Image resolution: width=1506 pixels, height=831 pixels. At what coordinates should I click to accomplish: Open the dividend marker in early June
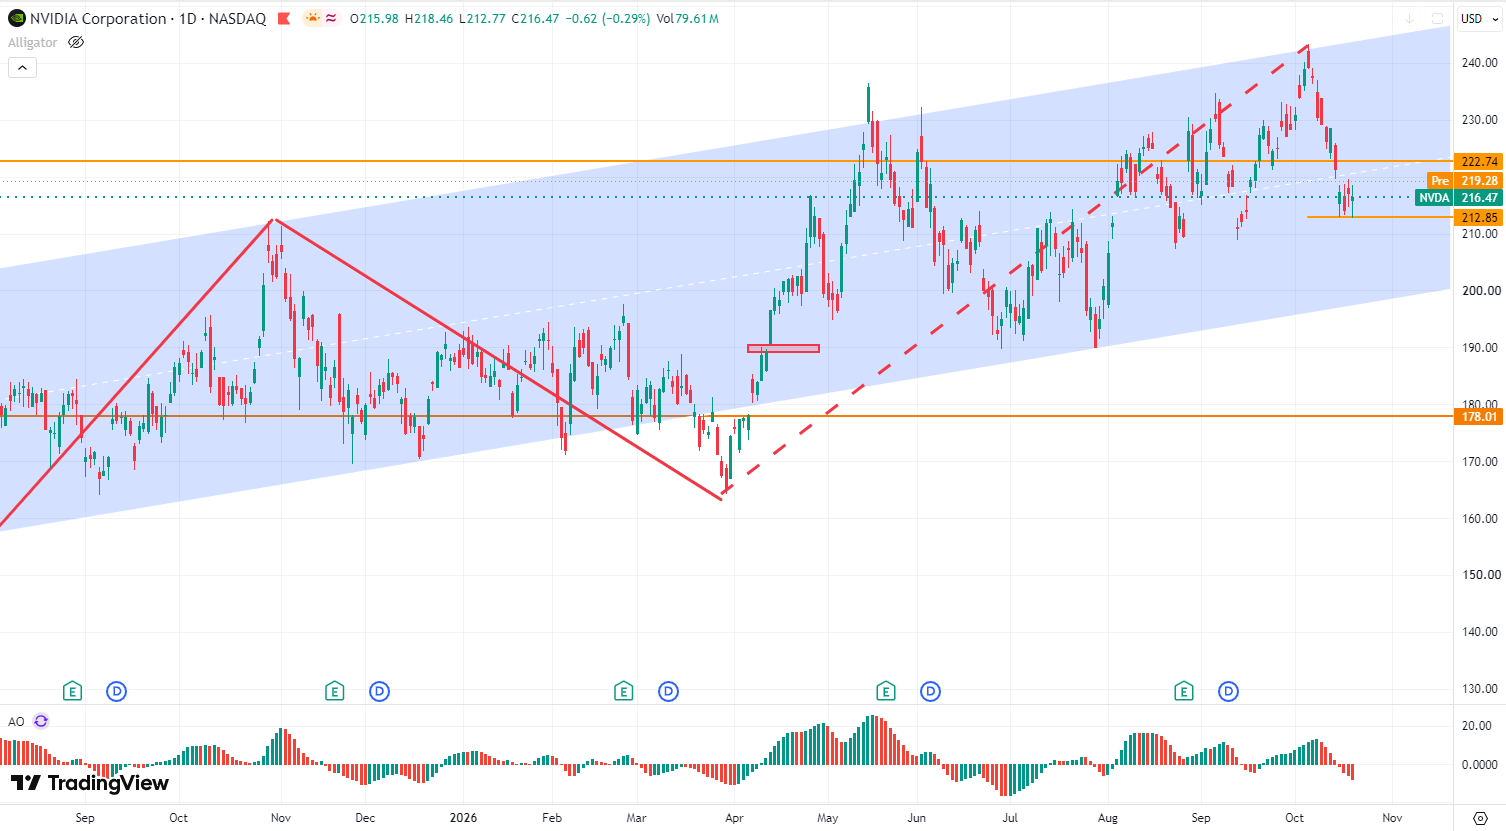[930, 691]
